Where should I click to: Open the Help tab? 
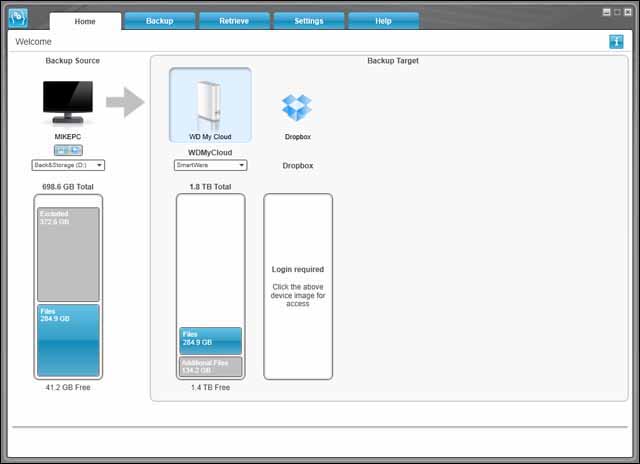coord(383,21)
